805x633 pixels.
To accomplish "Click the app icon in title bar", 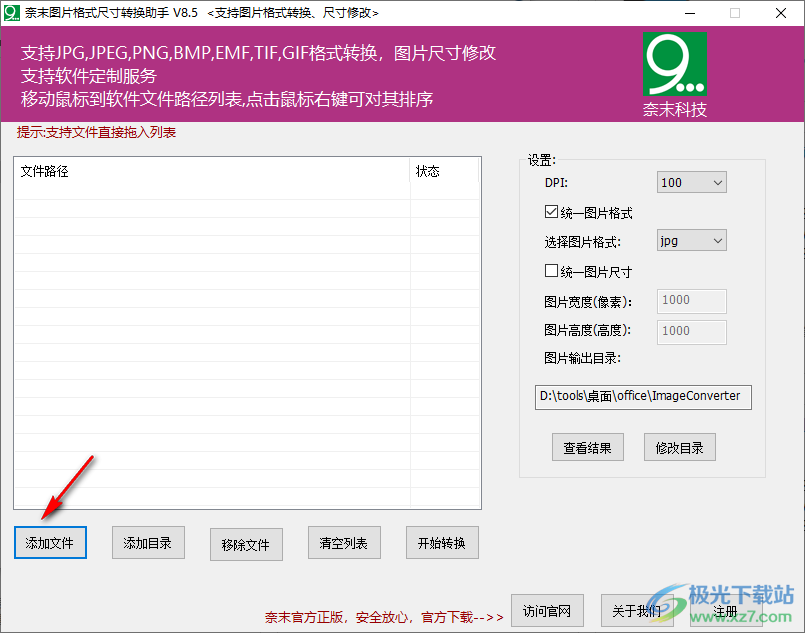I will (x=11, y=13).
